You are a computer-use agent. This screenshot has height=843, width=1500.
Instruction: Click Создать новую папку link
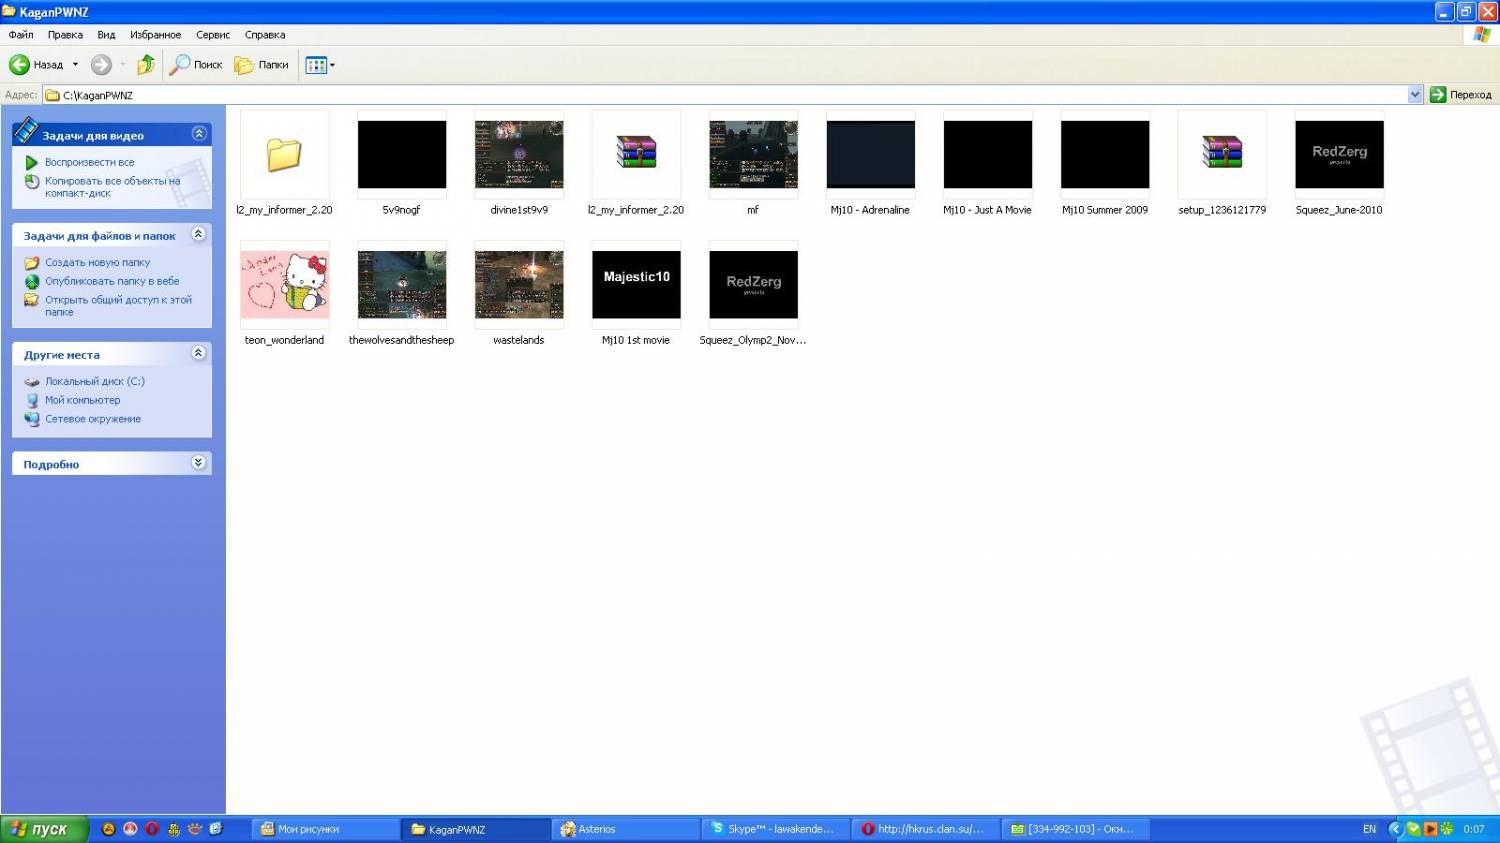tap(97, 263)
